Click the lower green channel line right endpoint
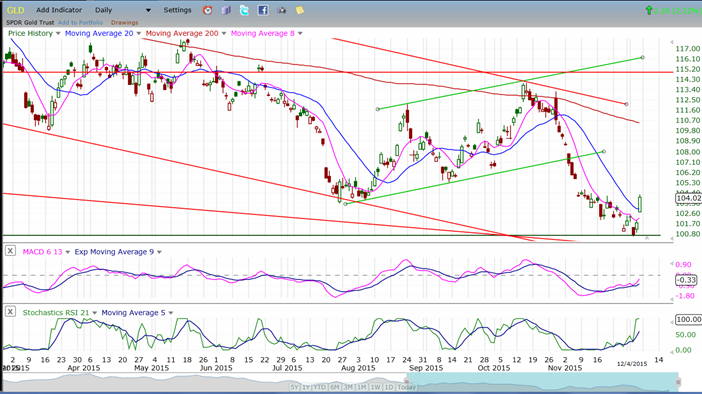This screenshot has height=394, width=702. (x=604, y=152)
